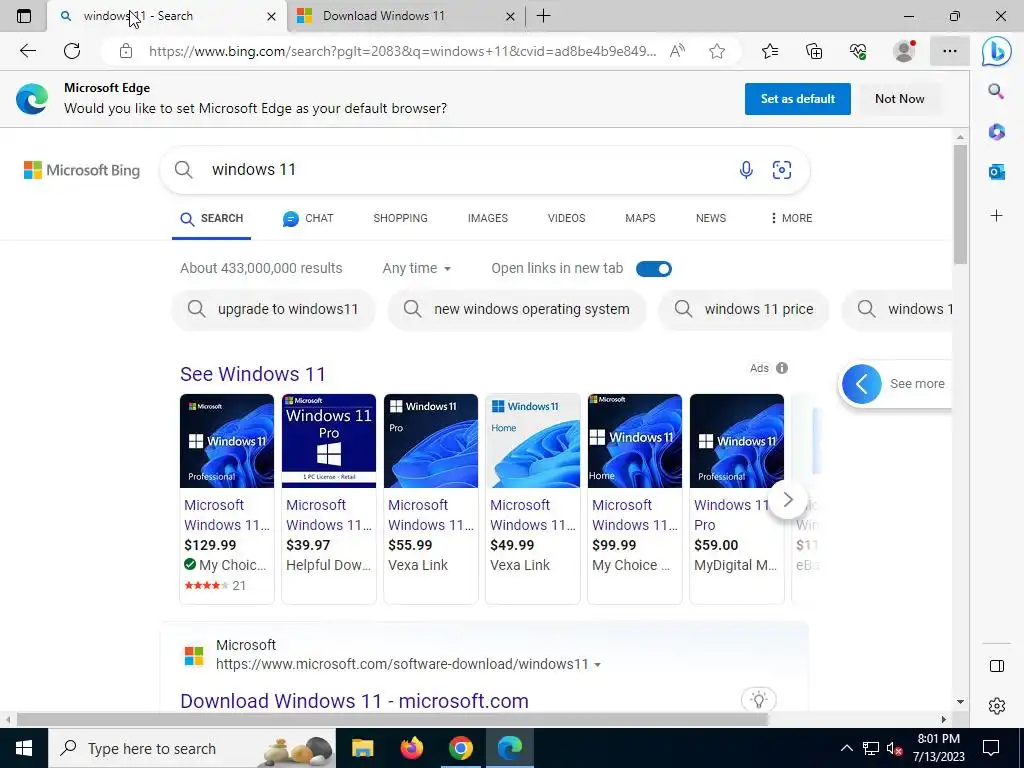Viewport: 1024px width, 768px height.
Task: Open the SHOPPING tab
Action: [400, 218]
